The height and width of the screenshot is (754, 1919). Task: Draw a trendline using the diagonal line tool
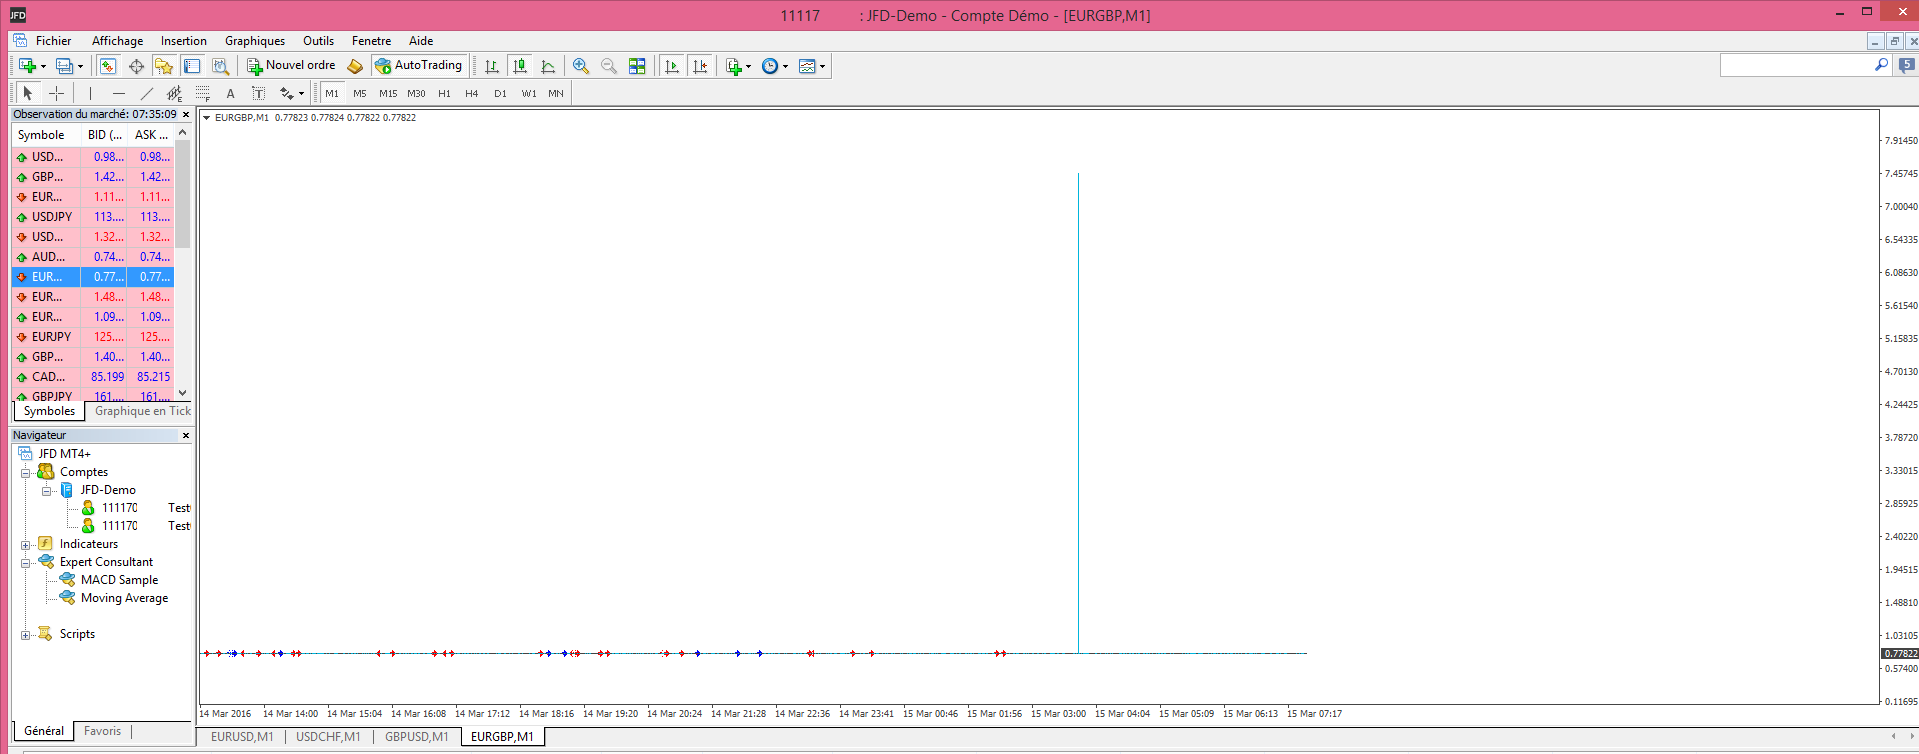tap(147, 93)
